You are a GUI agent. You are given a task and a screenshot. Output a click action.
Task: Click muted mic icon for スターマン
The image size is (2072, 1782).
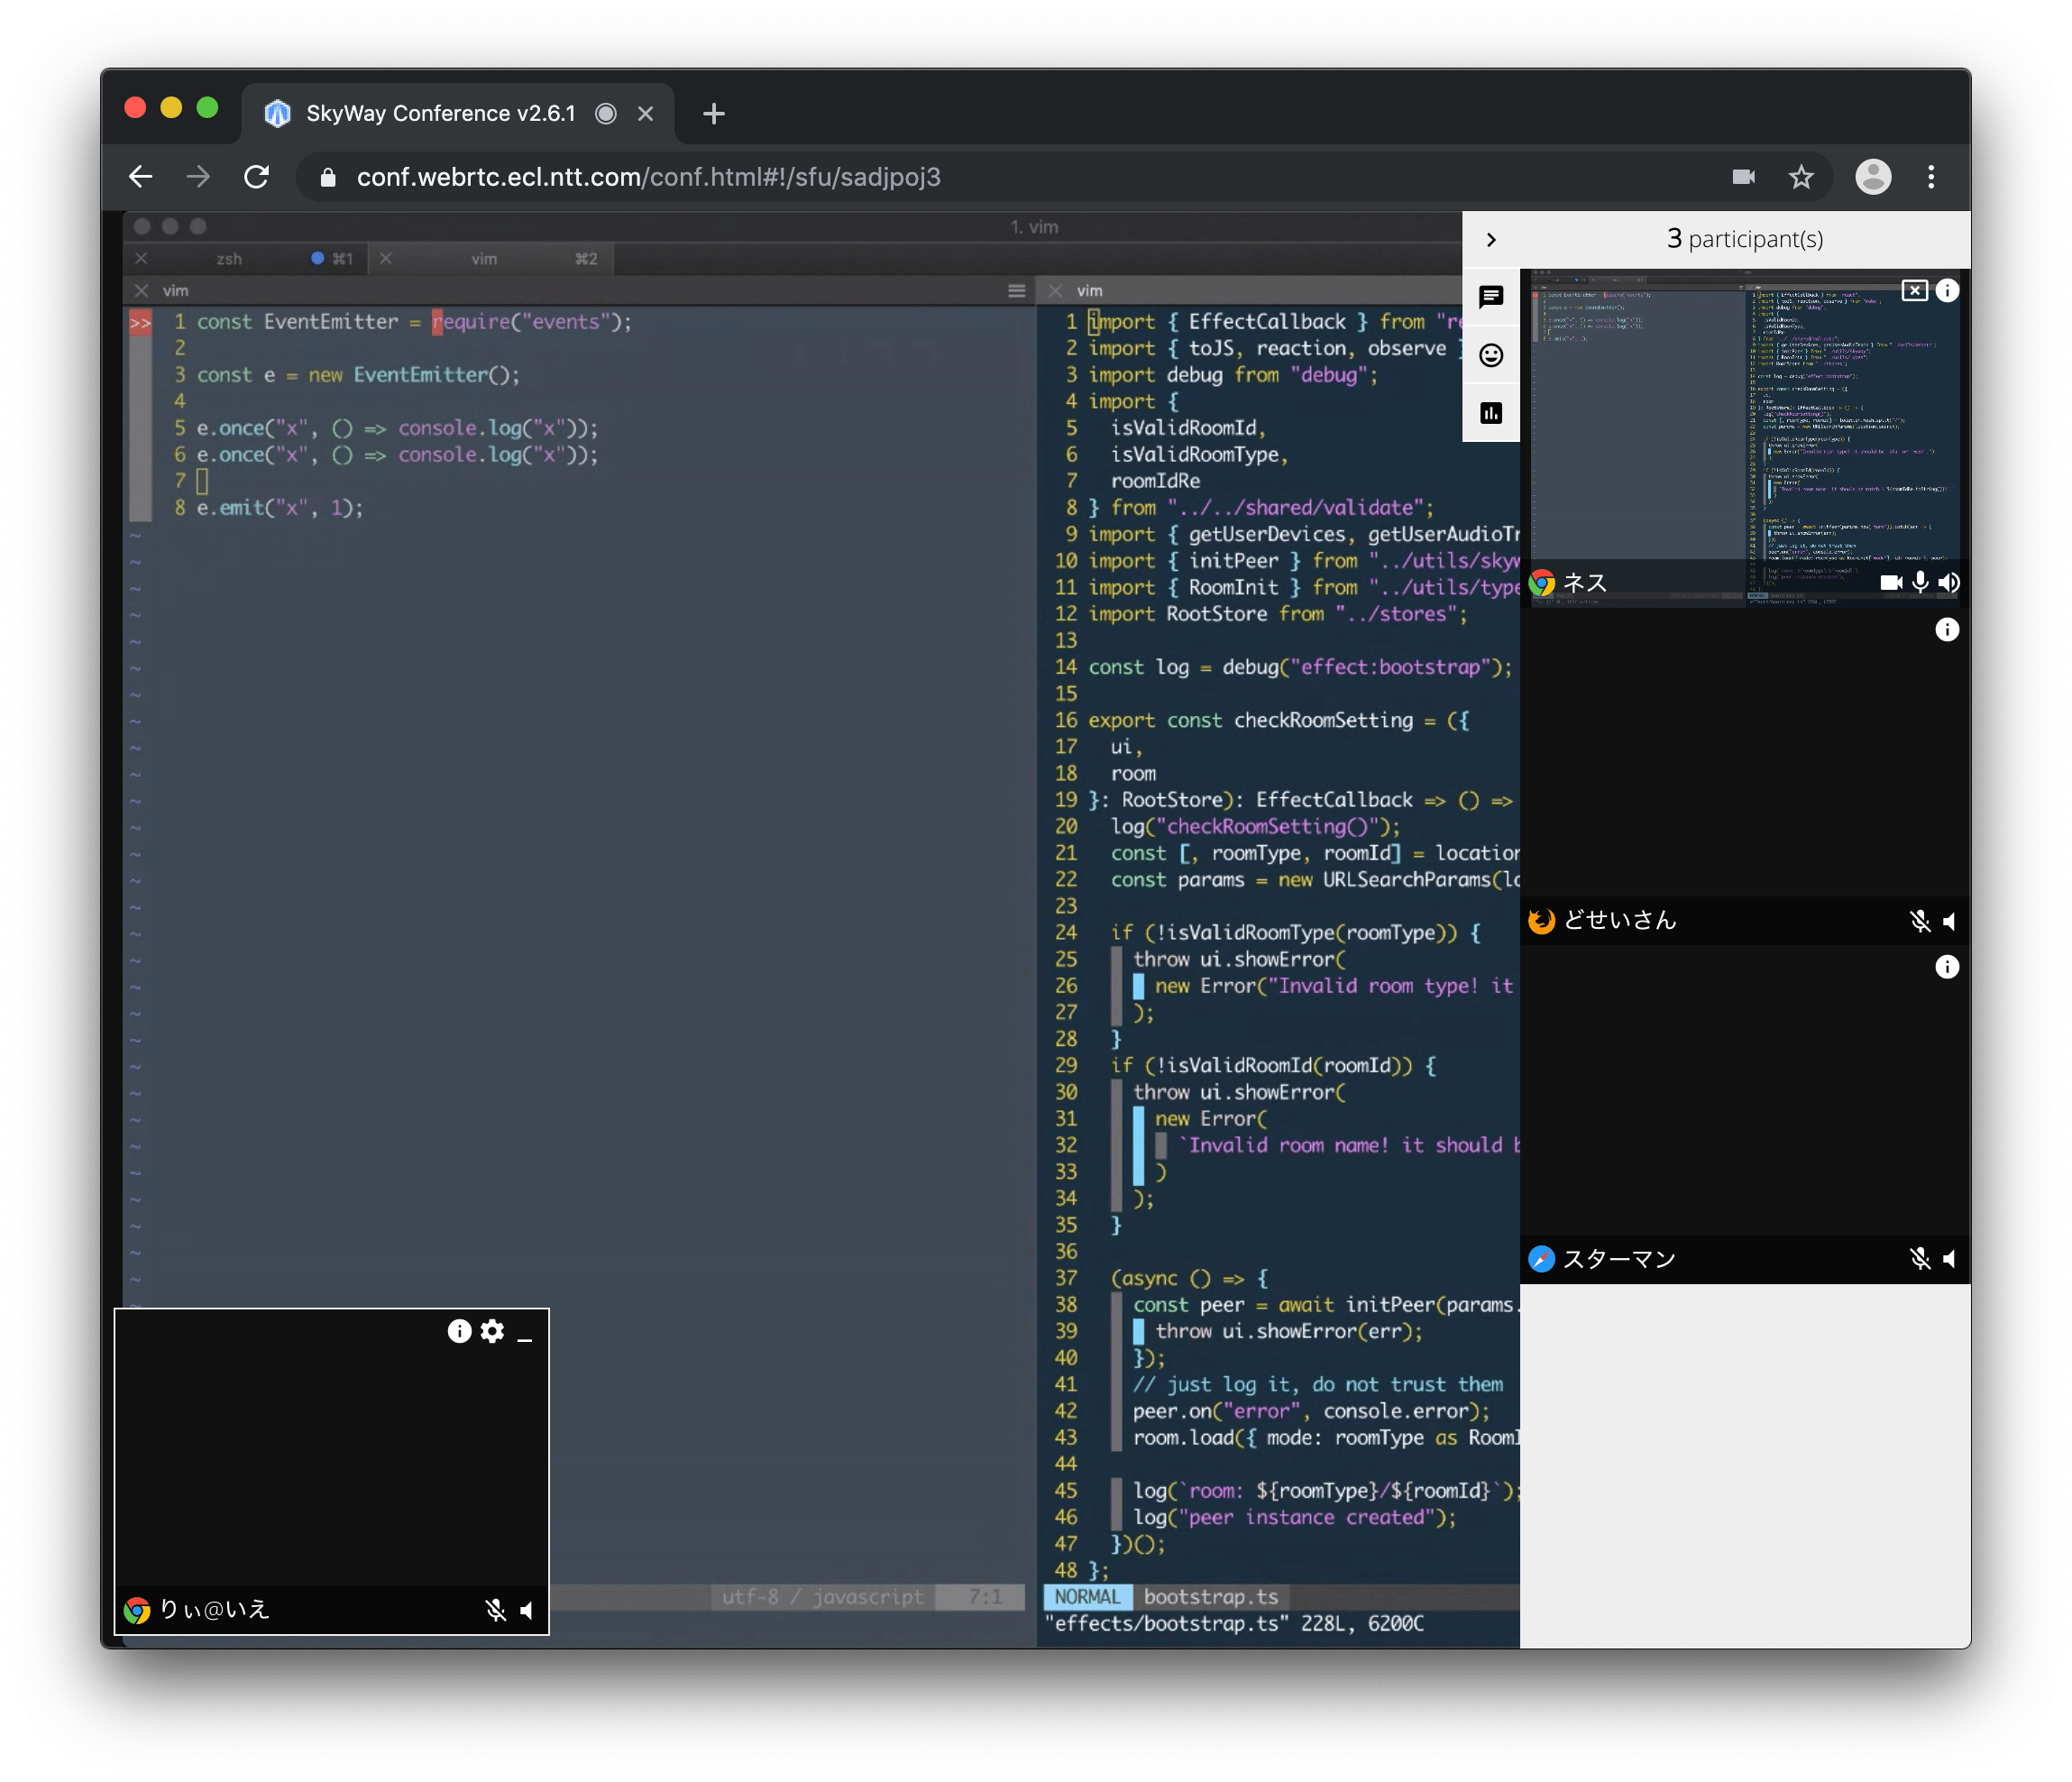[1920, 1259]
